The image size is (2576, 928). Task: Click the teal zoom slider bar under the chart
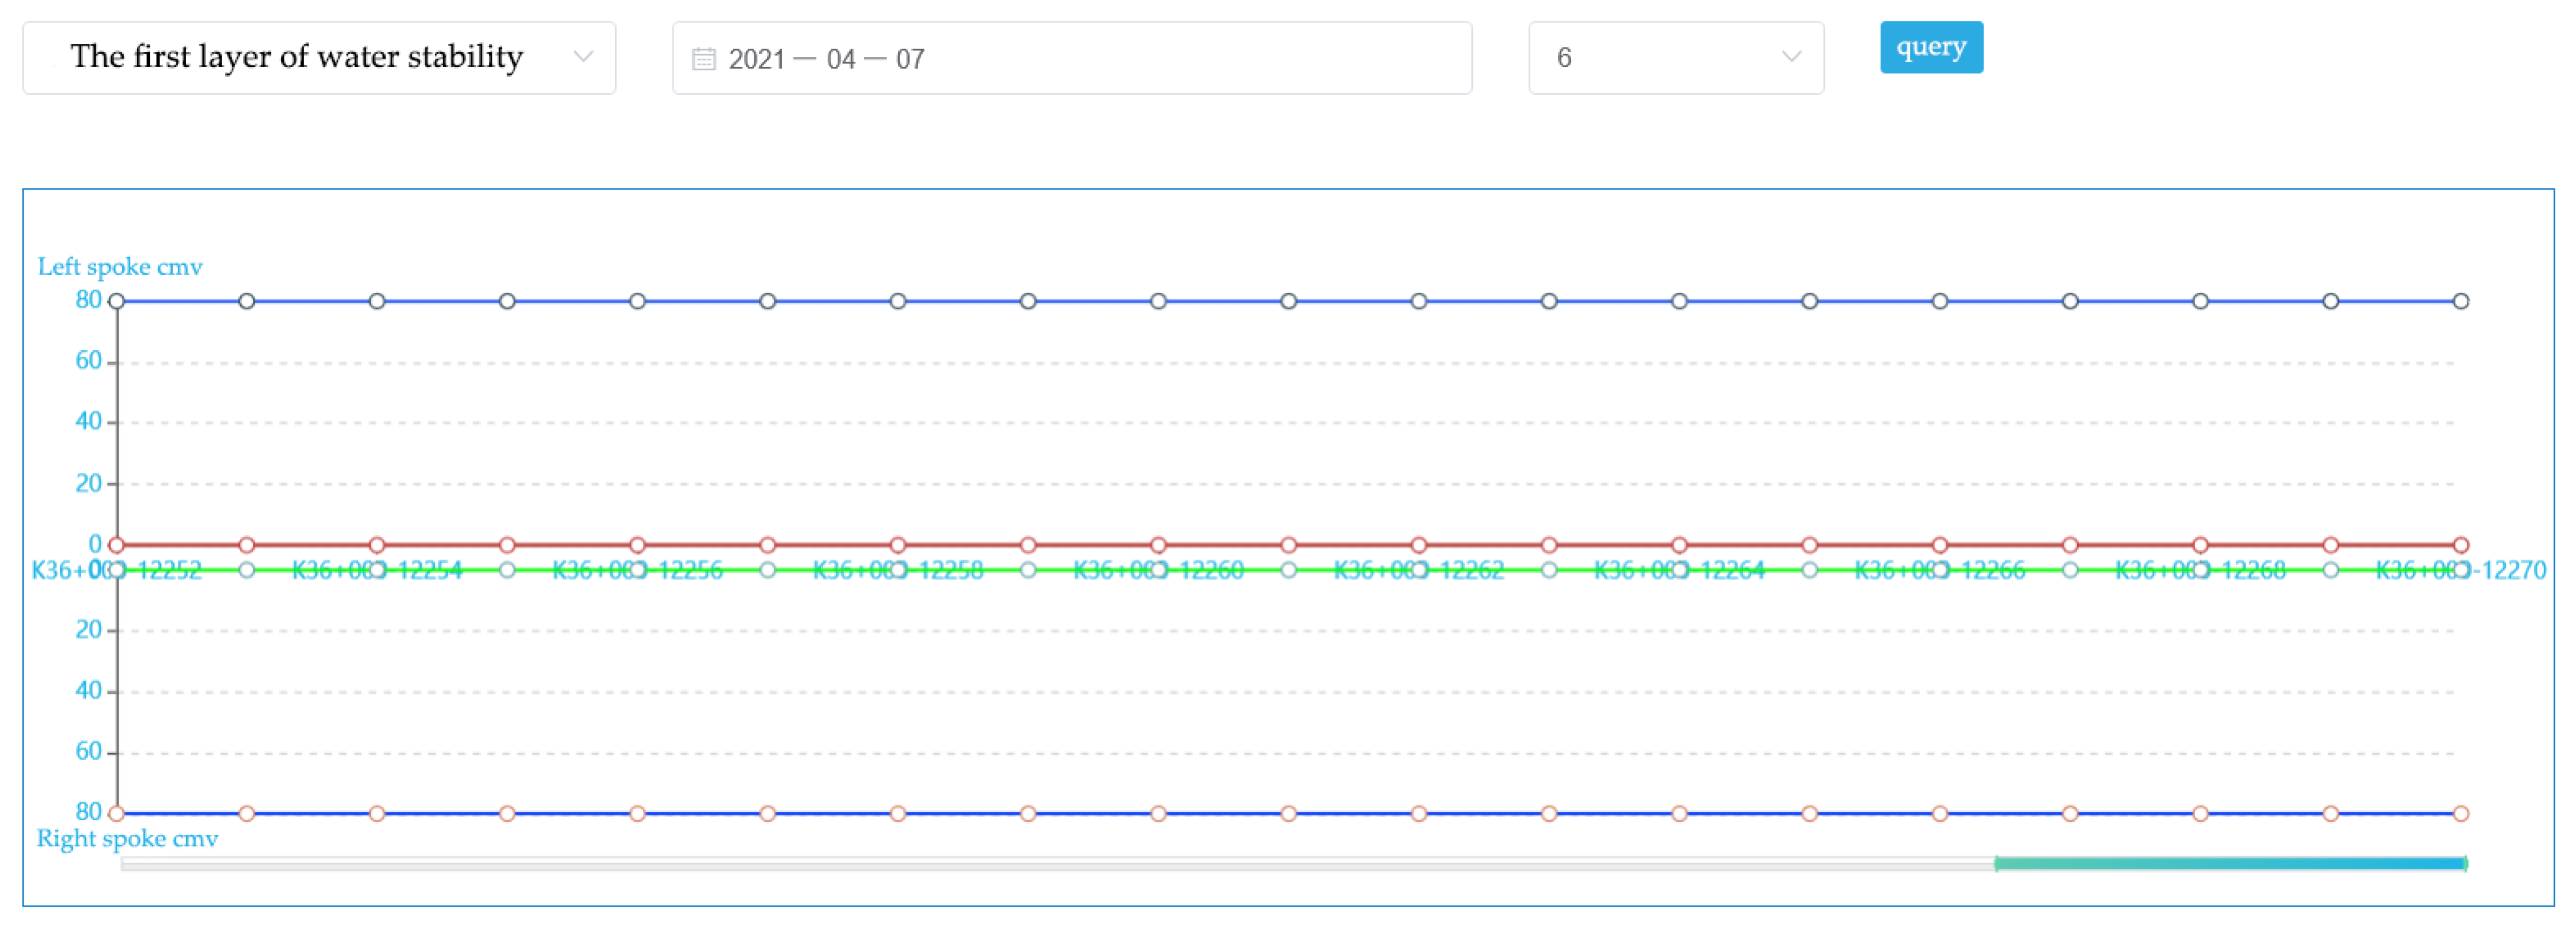[x=2230, y=863]
